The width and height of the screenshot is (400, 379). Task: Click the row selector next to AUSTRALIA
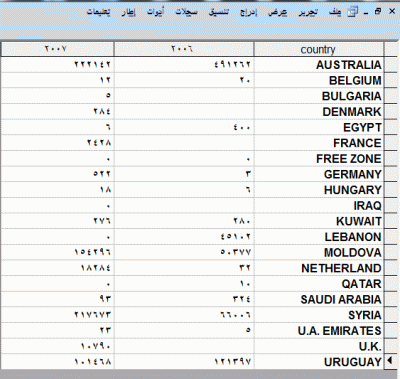click(x=390, y=64)
